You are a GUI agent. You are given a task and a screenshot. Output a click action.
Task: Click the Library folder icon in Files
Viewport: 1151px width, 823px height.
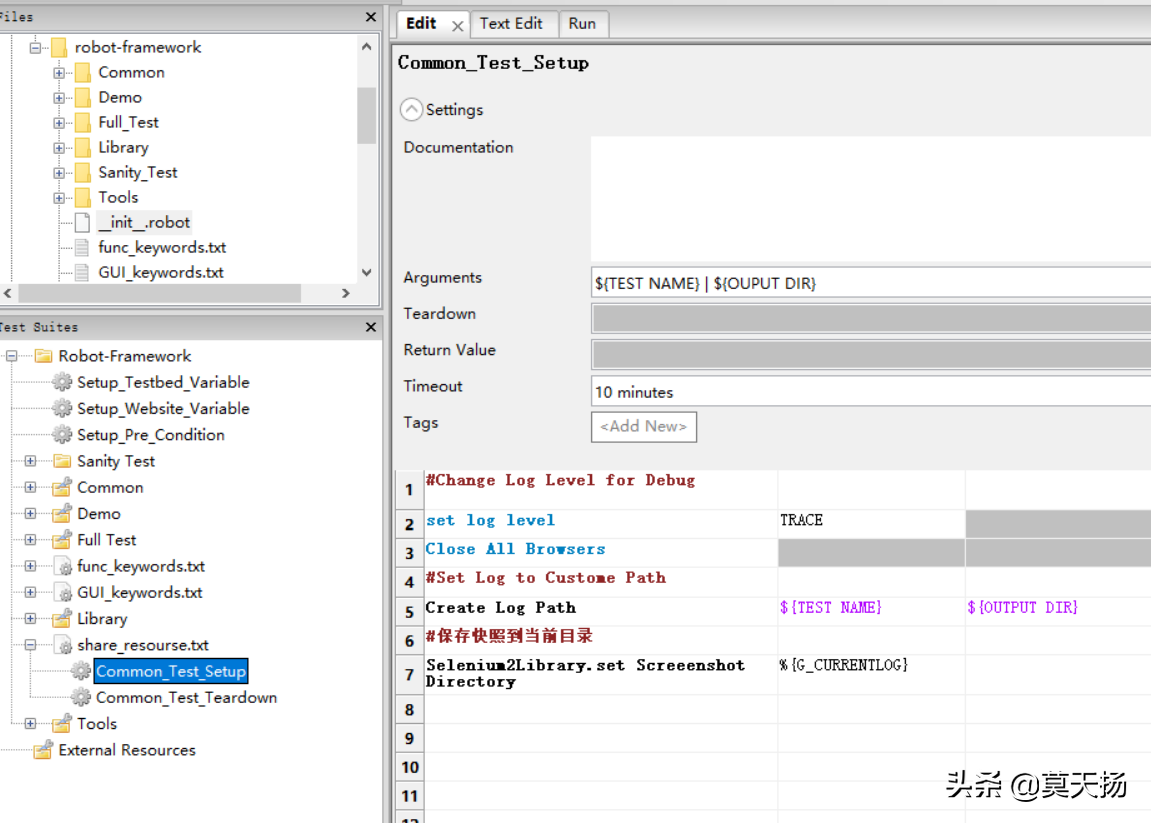click(83, 148)
